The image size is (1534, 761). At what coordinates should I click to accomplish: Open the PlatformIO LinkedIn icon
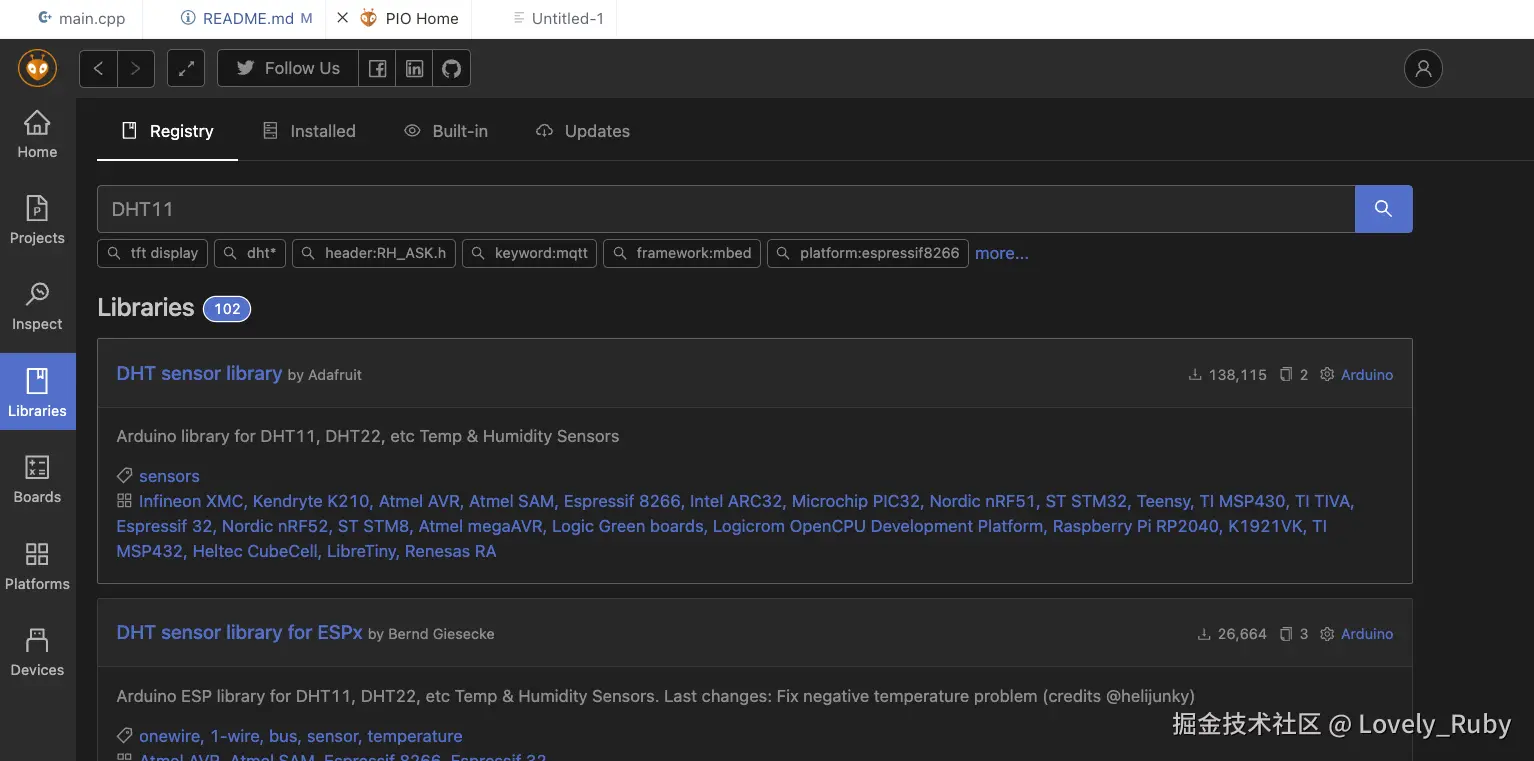414,68
